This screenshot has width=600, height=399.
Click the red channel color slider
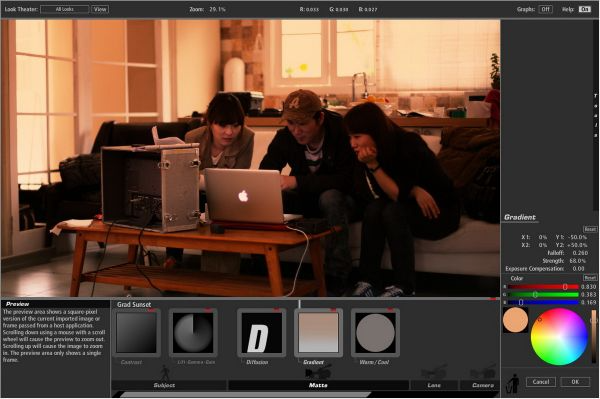pyautogui.click(x=543, y=287)
